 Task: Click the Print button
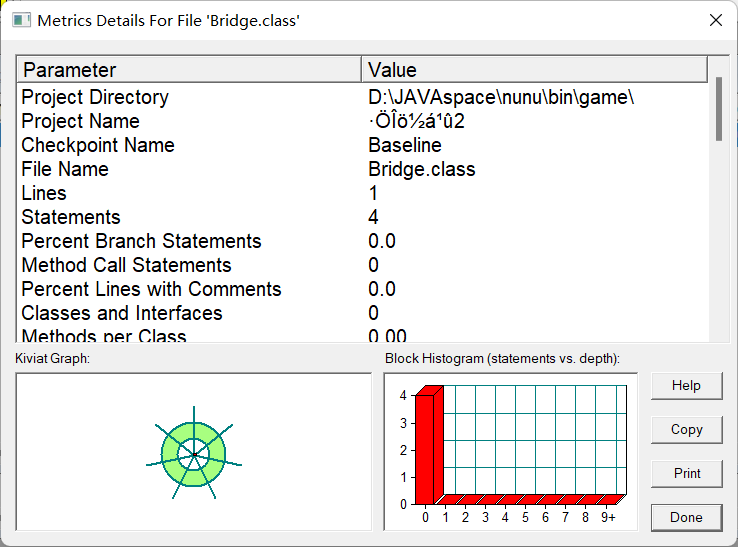pyautogui.click(x=686, y=473)
